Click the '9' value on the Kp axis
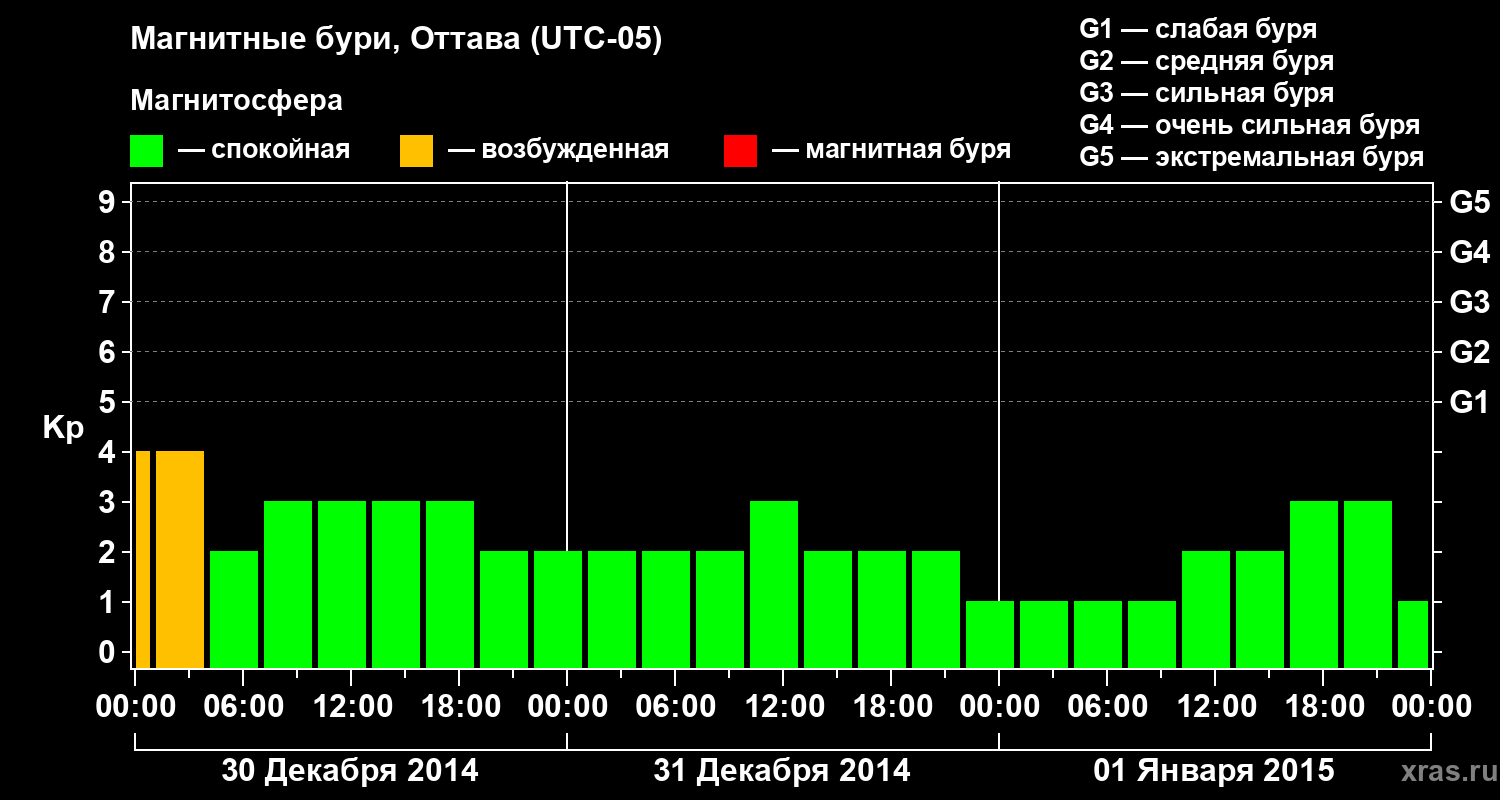The height and width of the screenshot is (800, 1500). (109, 203)
